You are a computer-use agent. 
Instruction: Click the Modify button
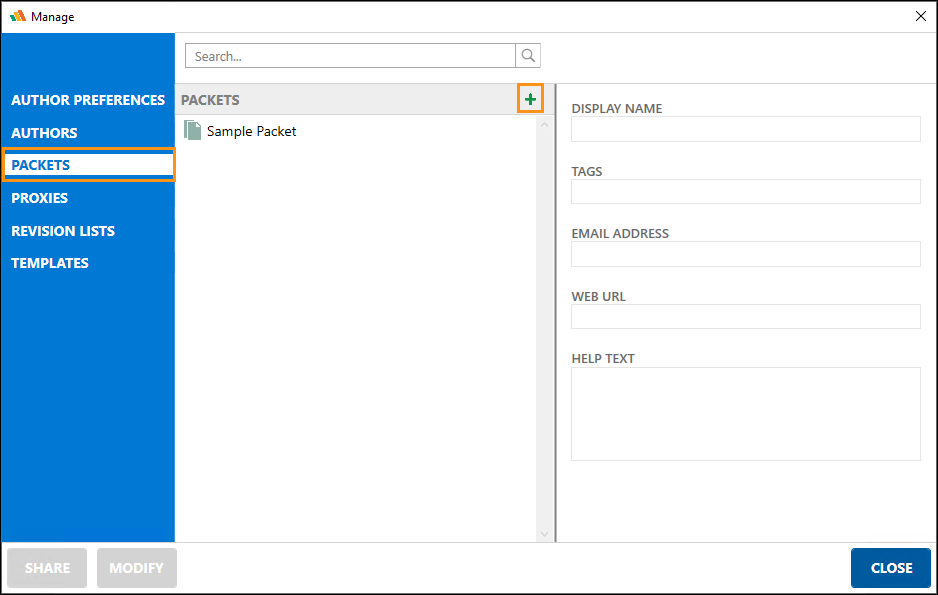(136, 568)
